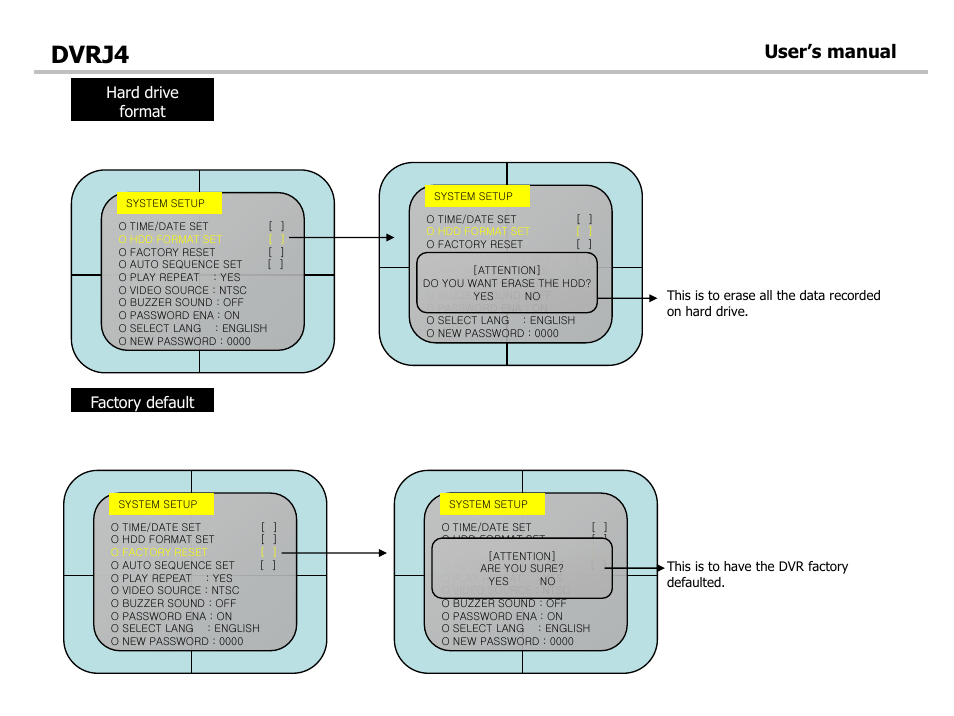The image size is (954, 716).
Task: Select SELECT LANG : ENGLISH on the erase HDD dialog screen
Action: click(x=501, y=321)
